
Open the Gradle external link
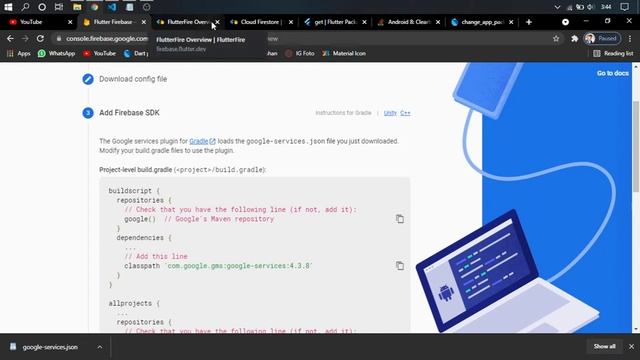(202, 141)
